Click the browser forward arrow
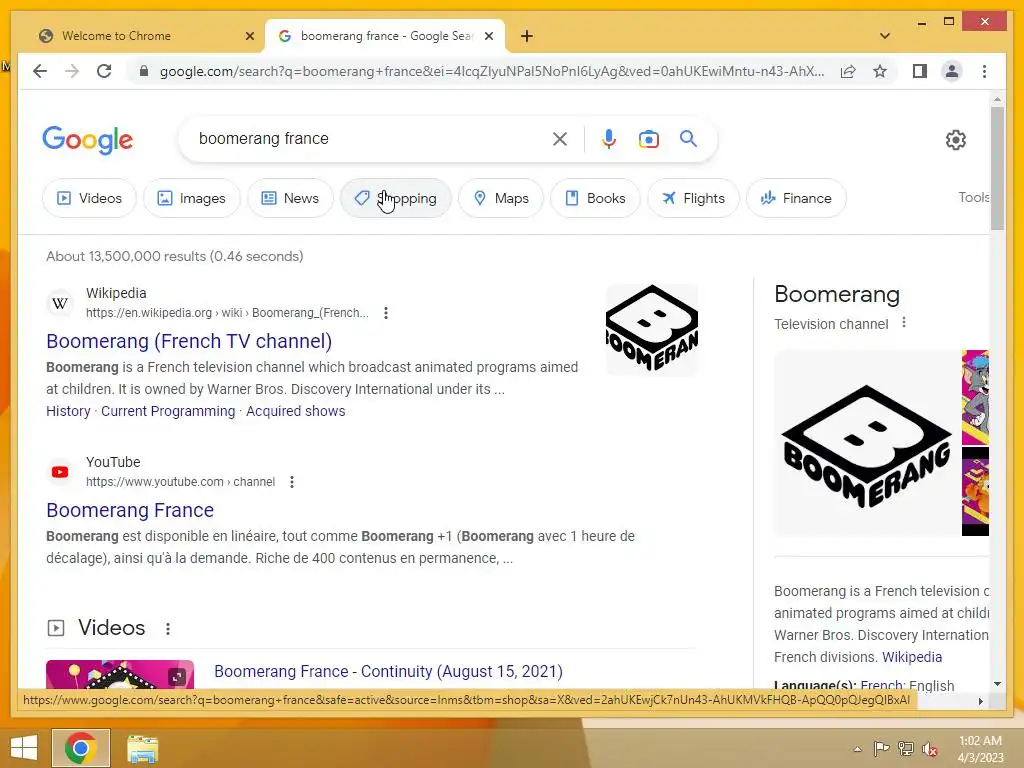The width and height of the screenshot is (1024, 768). [72, 71]
